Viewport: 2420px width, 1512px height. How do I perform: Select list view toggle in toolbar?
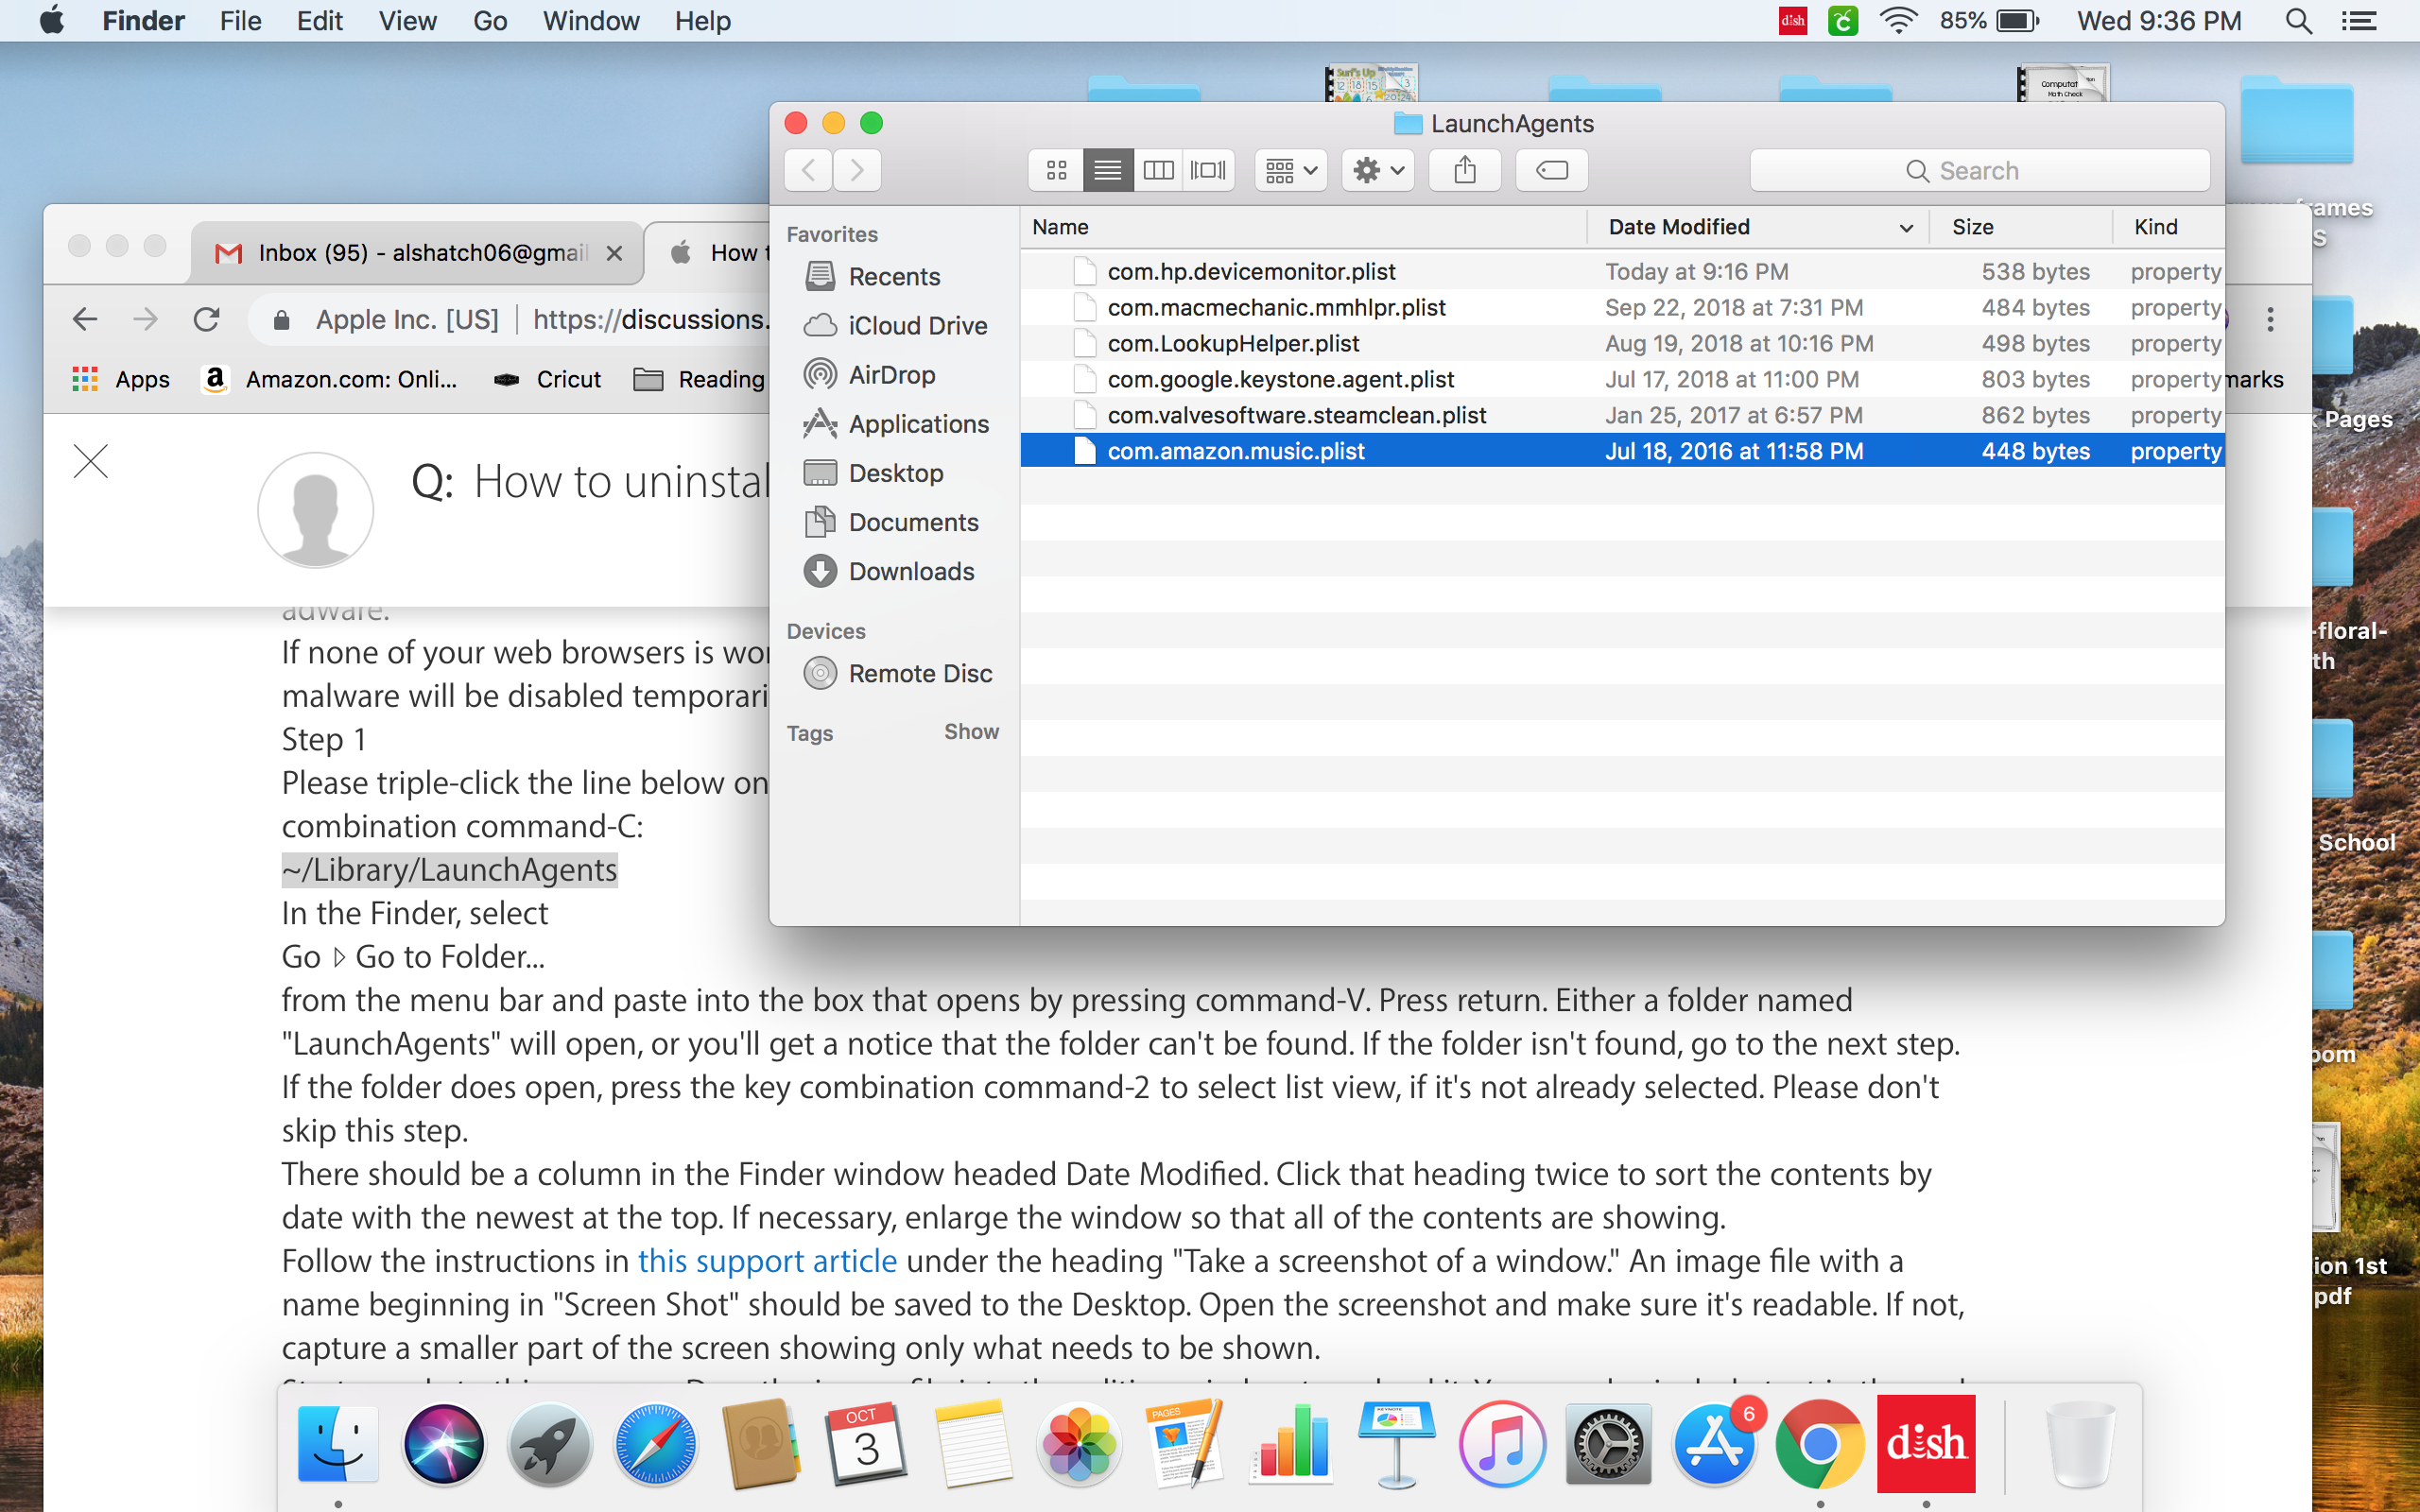coord(1107,170)
